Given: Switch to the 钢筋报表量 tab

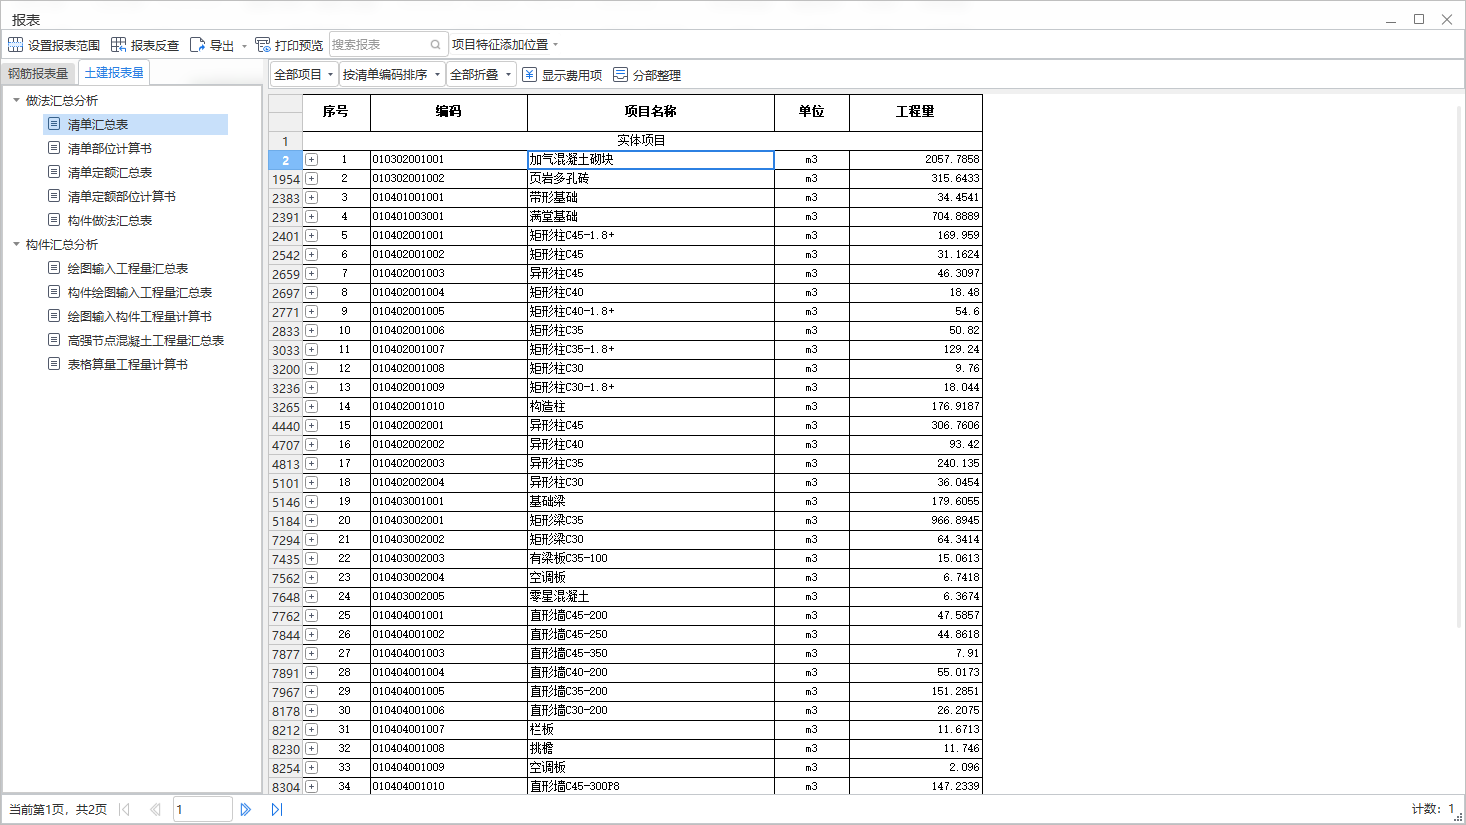Looking at the screenshot, I should pyautogui.click(x=38, y=73).
